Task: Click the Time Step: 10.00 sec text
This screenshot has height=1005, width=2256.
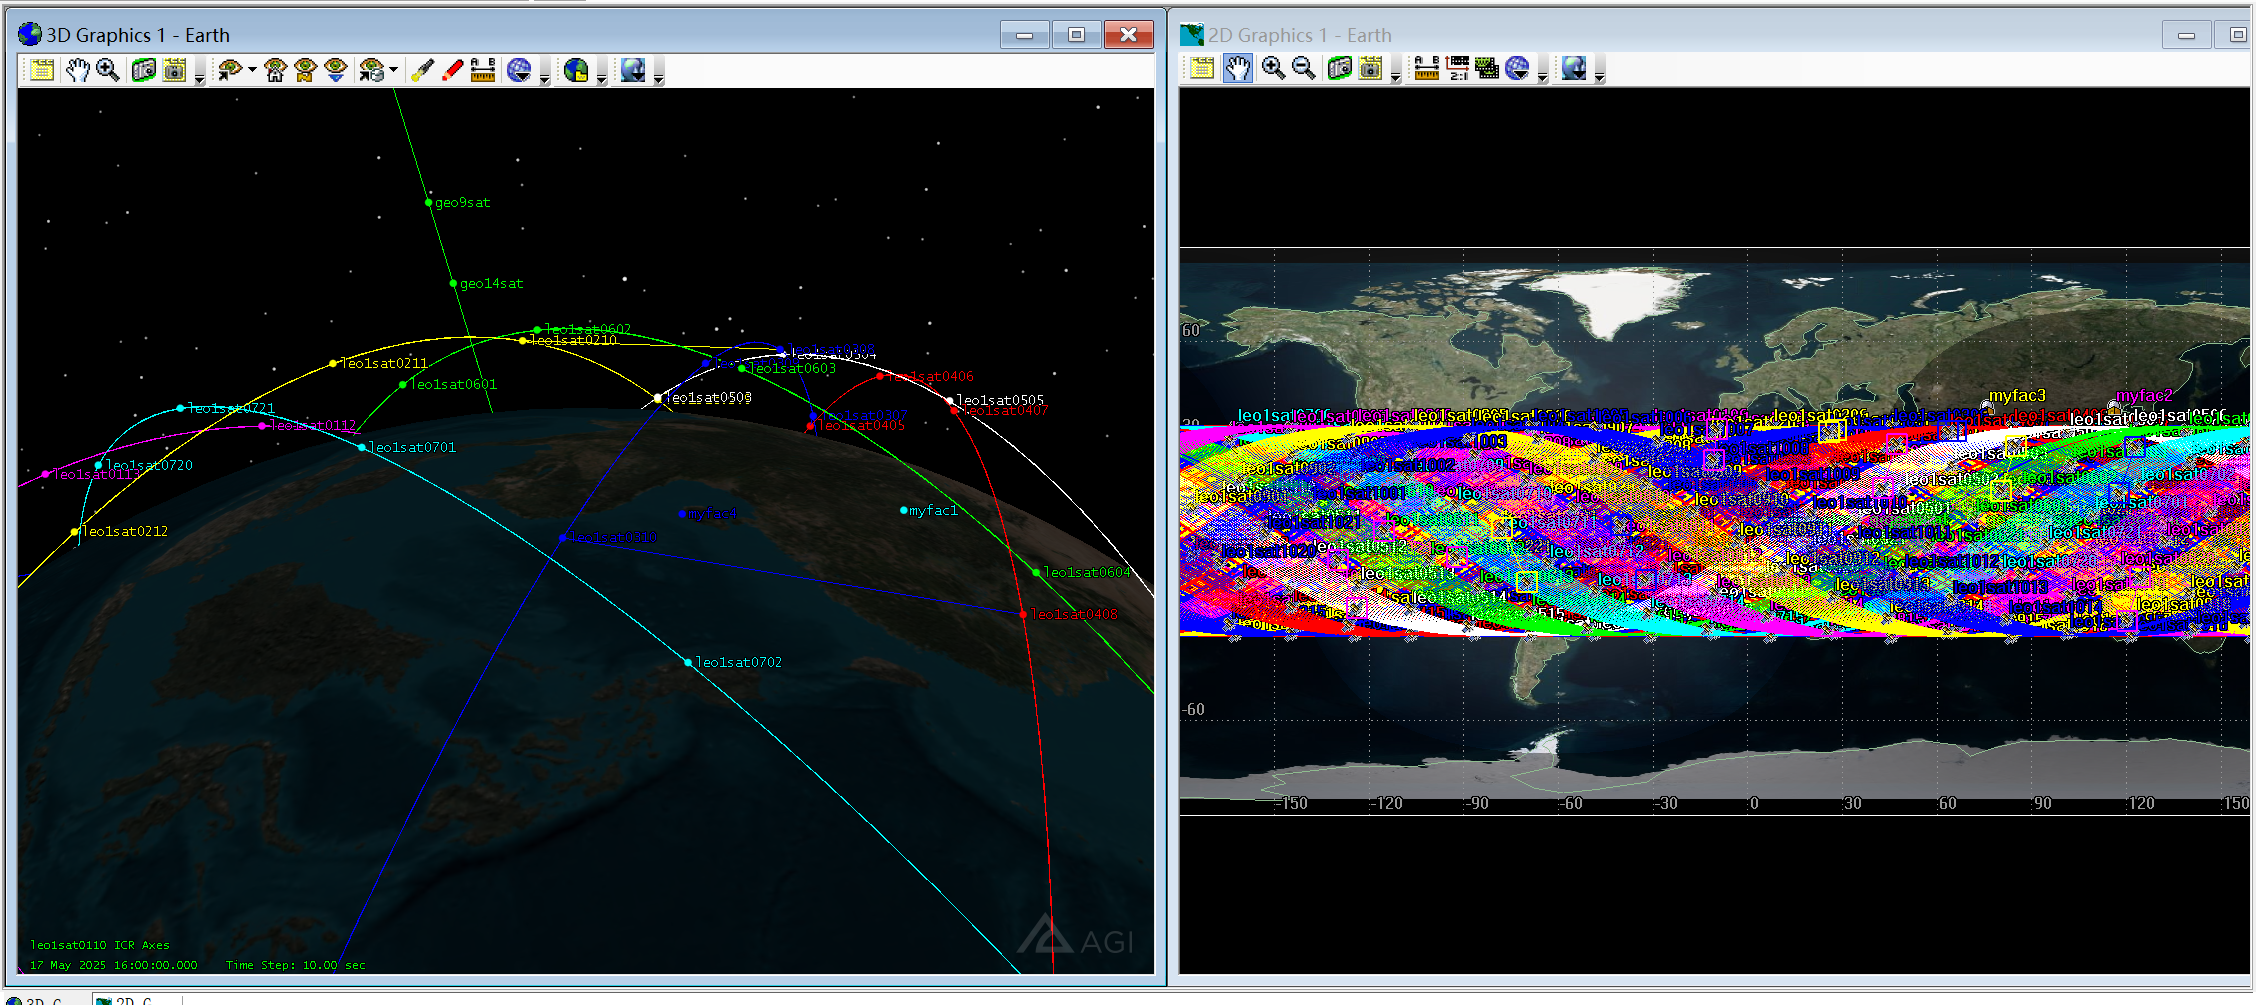Action: tap(296, 965)
